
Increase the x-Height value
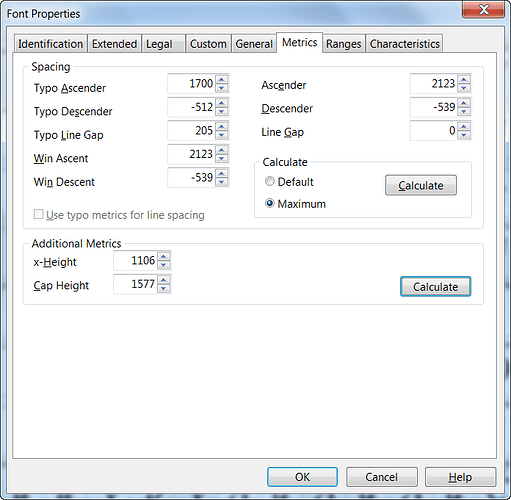pos(164,256)
